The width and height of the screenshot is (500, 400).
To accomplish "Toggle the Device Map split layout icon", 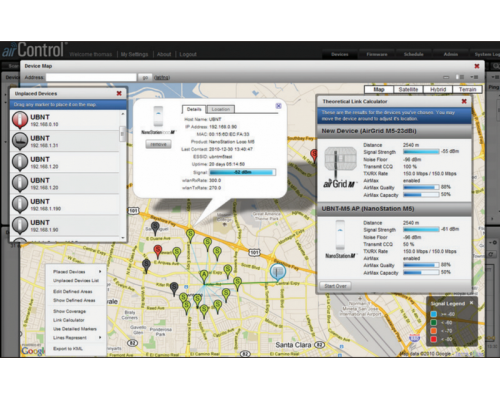I will [460, 77].
